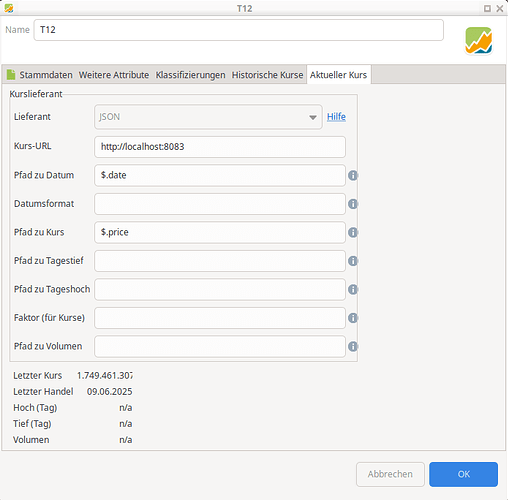
Task: Click info icon beside Faktor (für Kurse)
Action: 353,318
